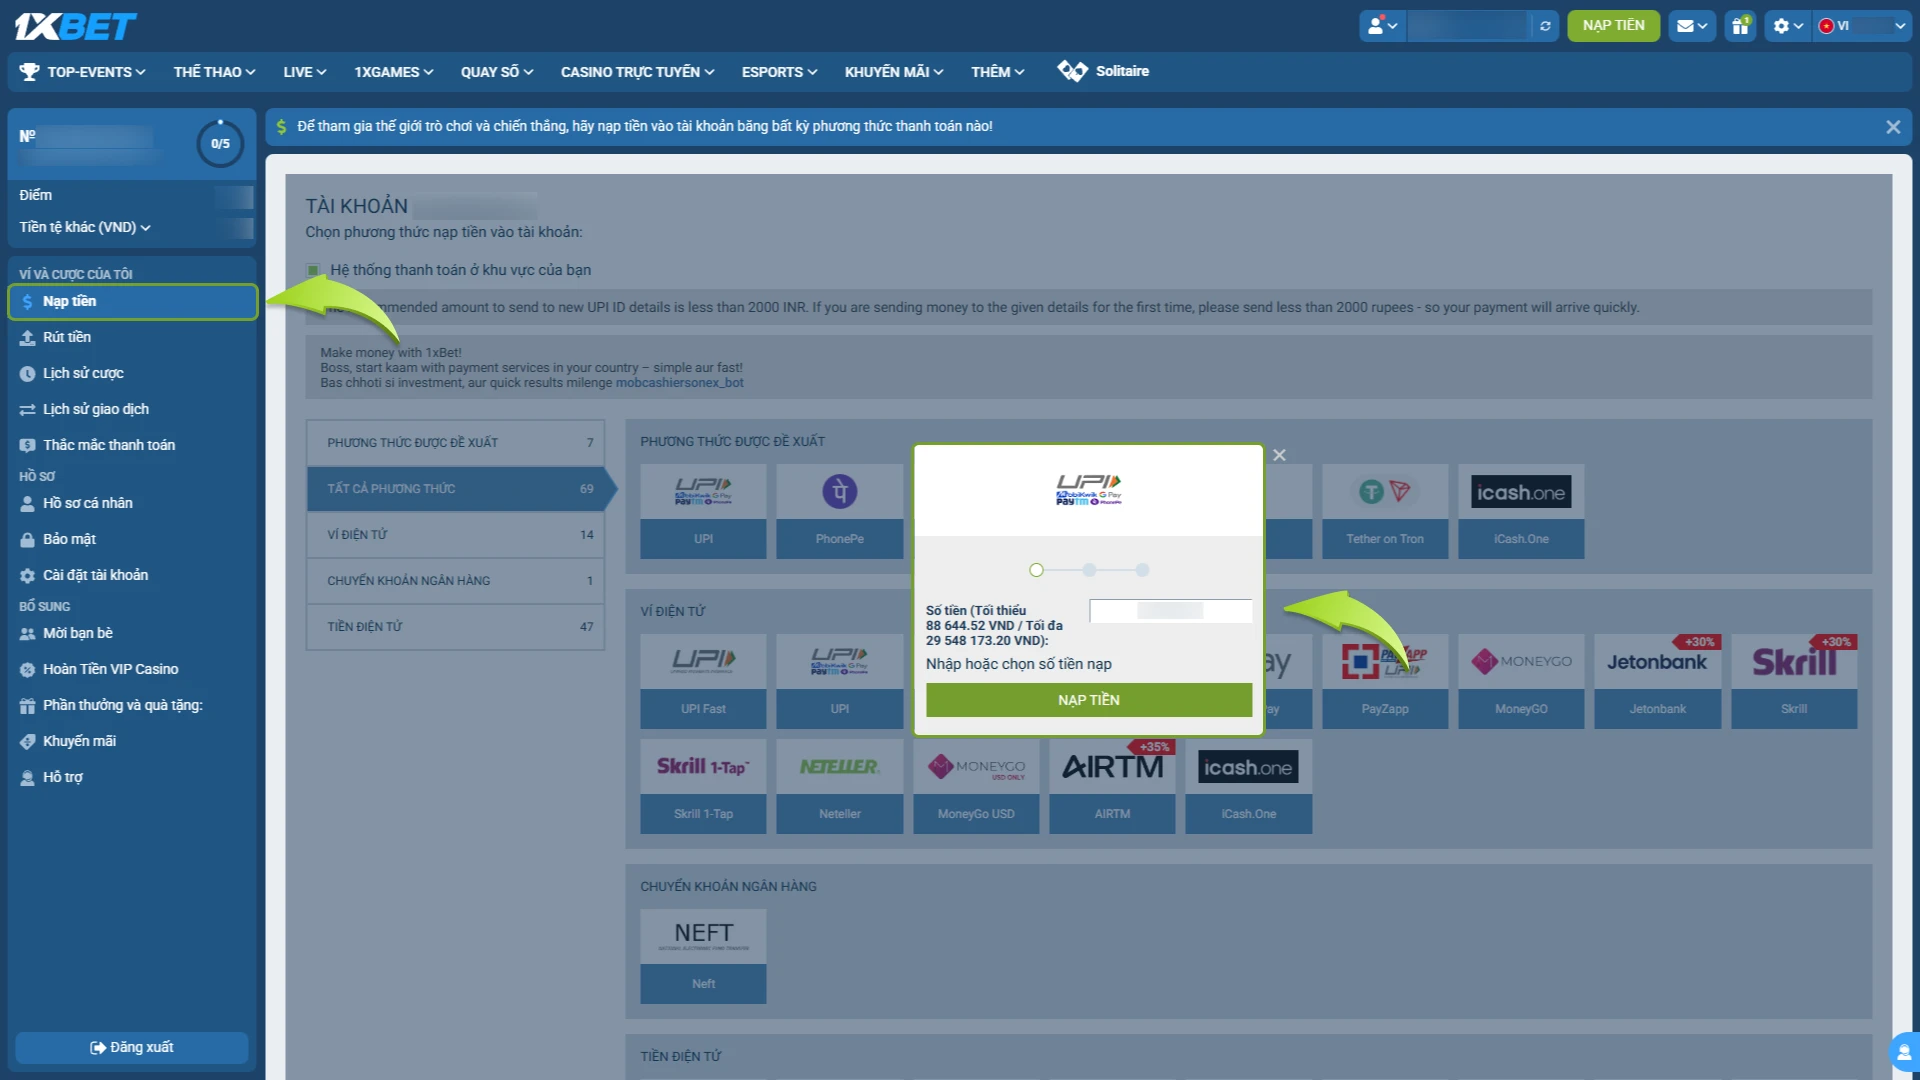
Task: Open Cài đặt tài khoản account settings
Action: (x=133, y=576)
